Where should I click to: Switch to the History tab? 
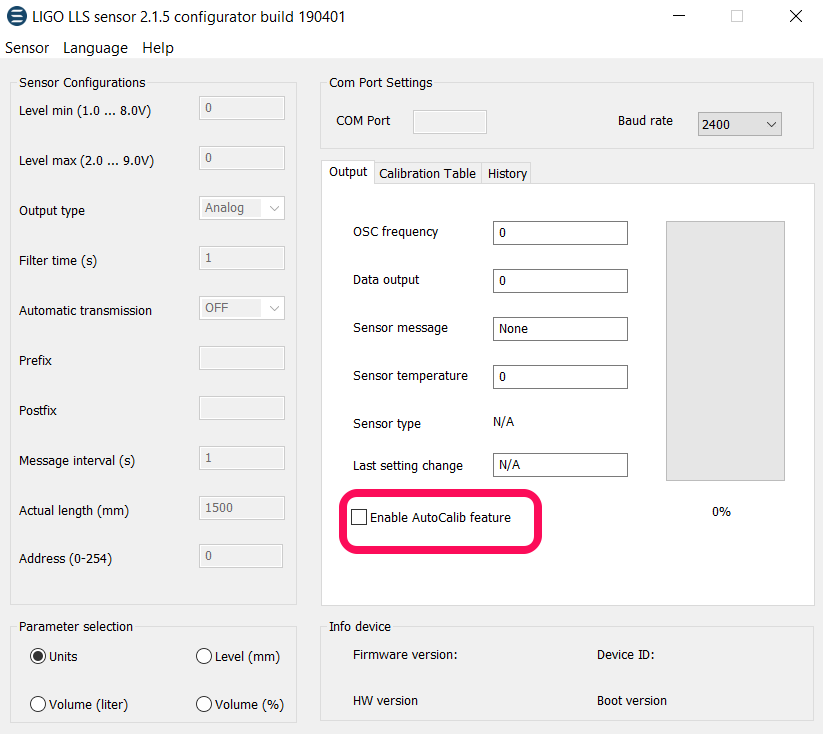click(x=507, y=173)
